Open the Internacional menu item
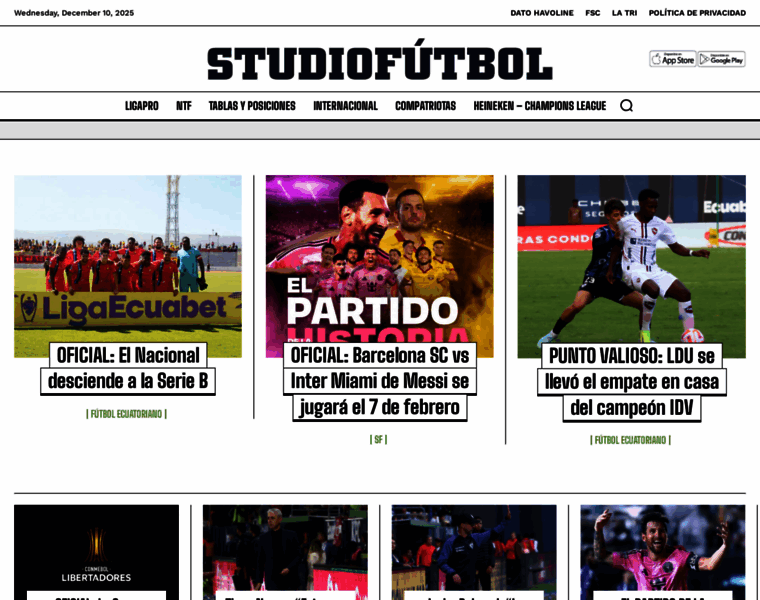Screen dimensions: 760x600 click(345, 106)
